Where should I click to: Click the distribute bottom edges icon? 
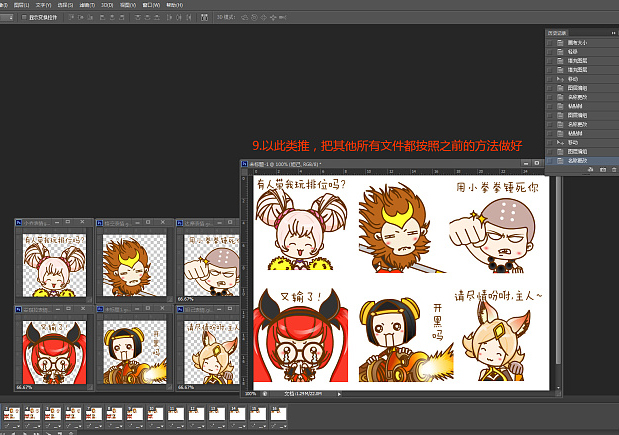(x=157, y=17)
